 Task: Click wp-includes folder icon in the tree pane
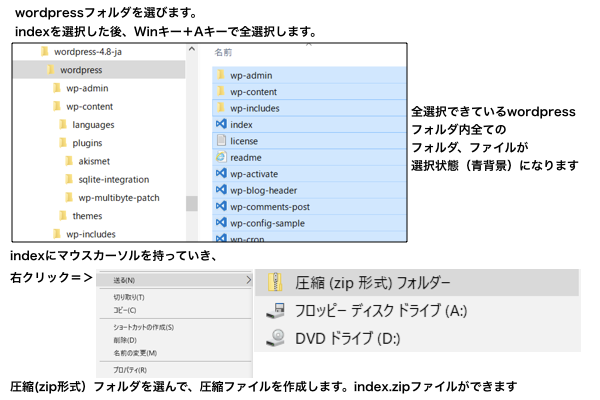point(57,233)
